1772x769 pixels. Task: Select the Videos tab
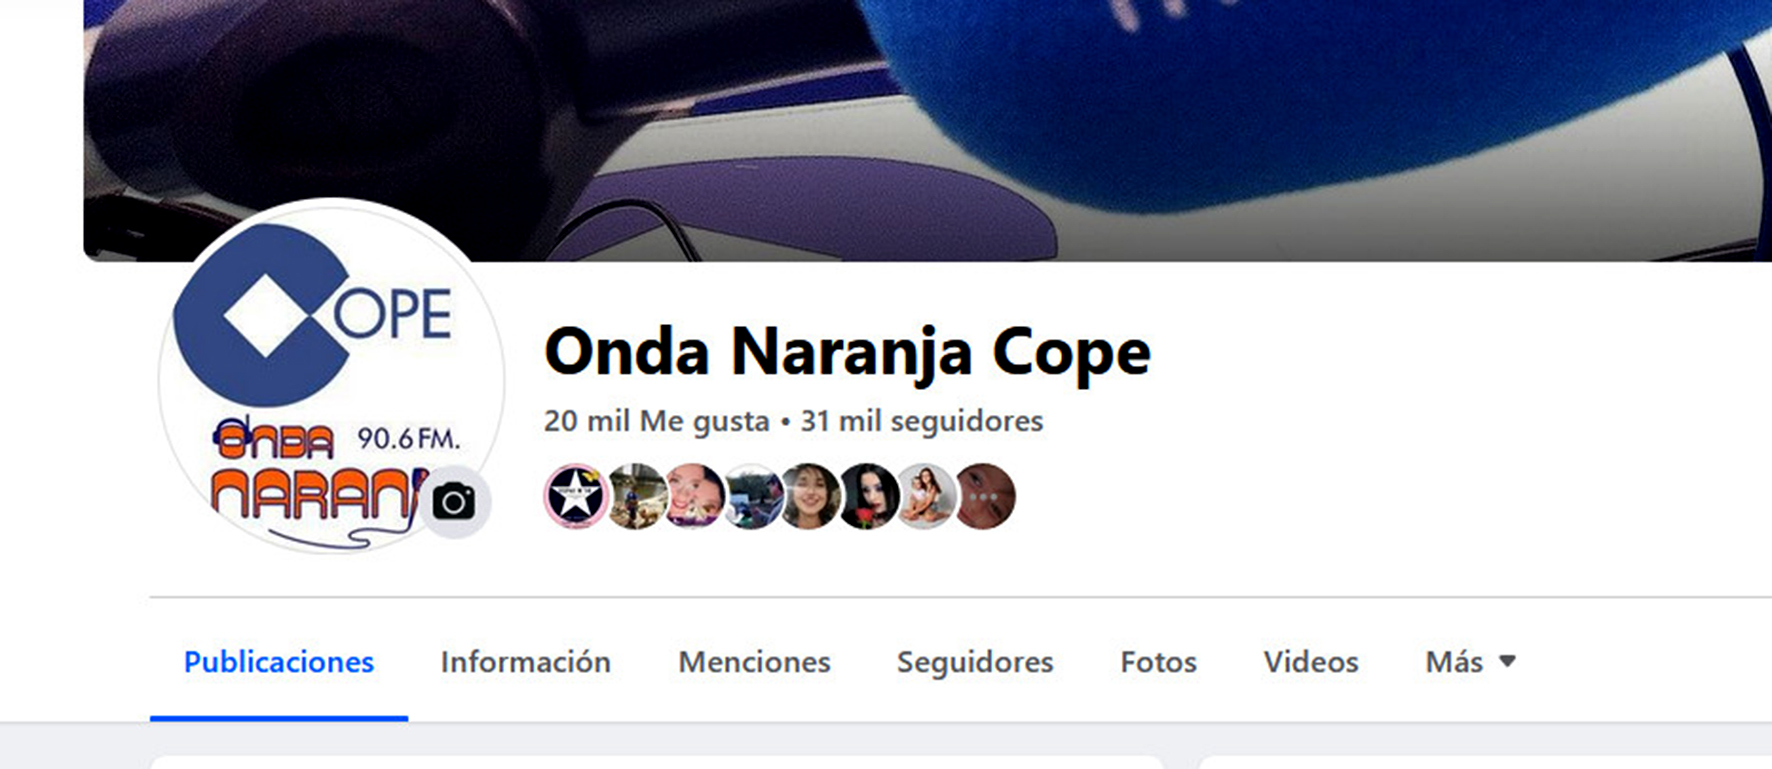coord(1311,662)
